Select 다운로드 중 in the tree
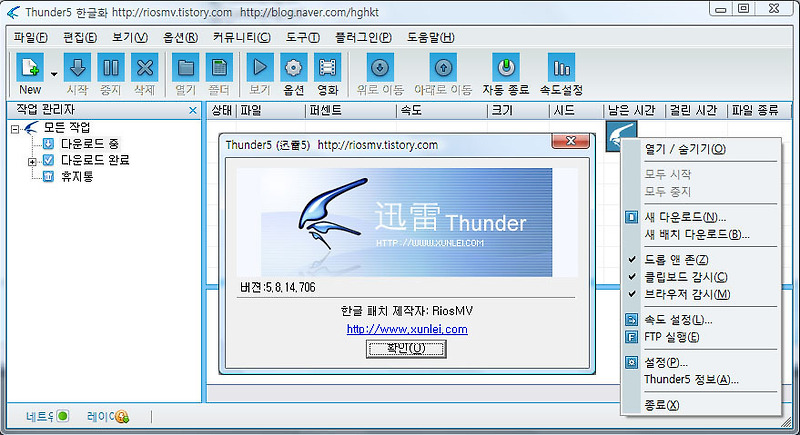Image resolution: width=800 pixels, height=435 pixels. click(90, 144)
